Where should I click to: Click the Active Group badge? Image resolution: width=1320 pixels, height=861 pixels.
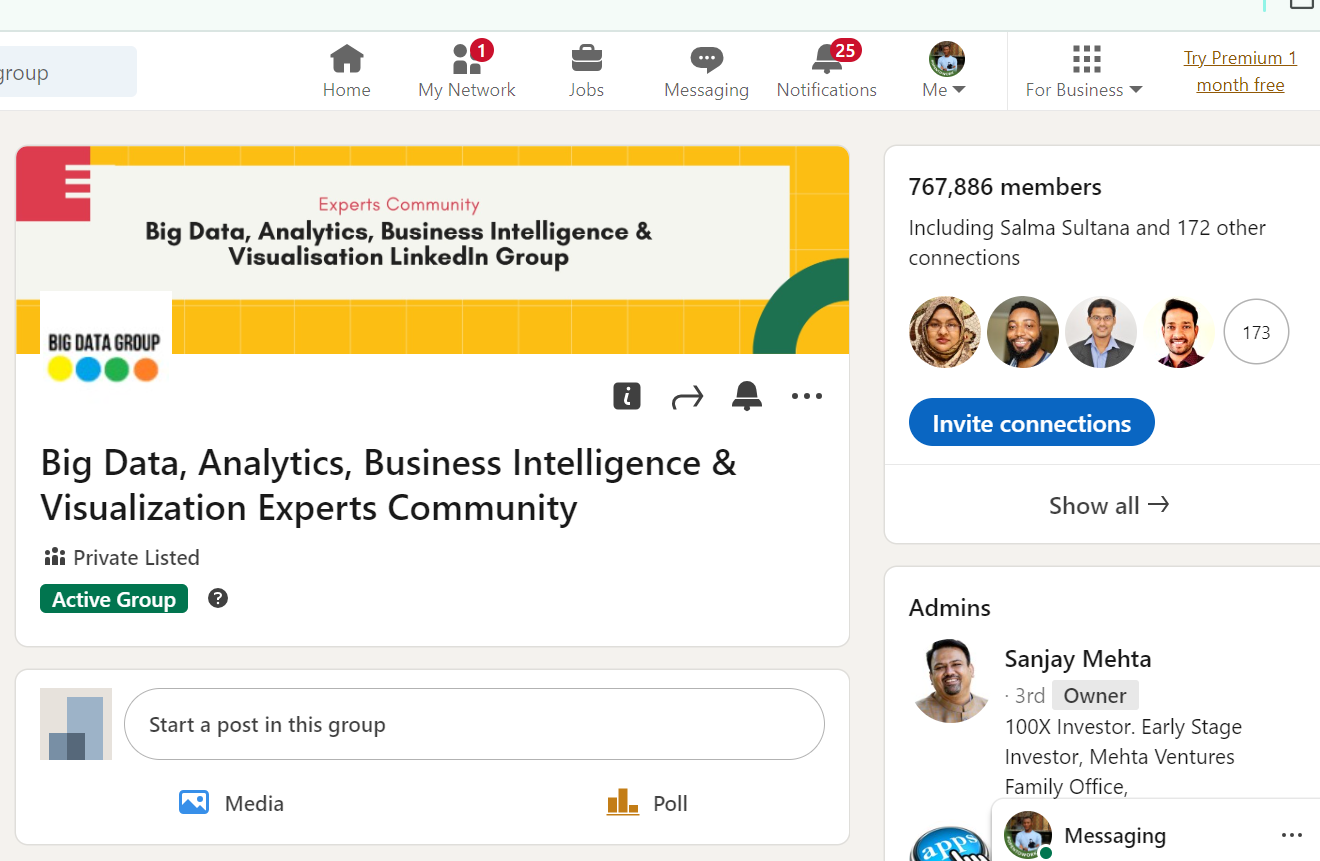(114, 599)
